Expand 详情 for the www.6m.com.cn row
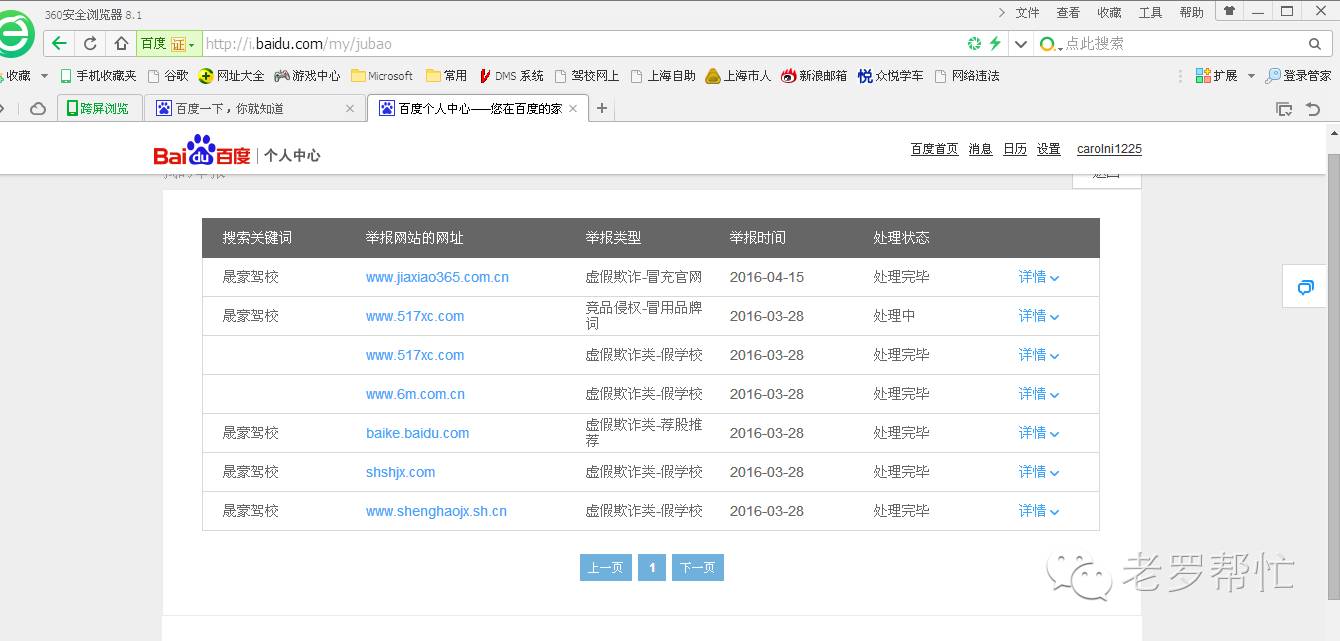Image resolution: width=1340 pixels, height=641 pixels. (1038, 394)
